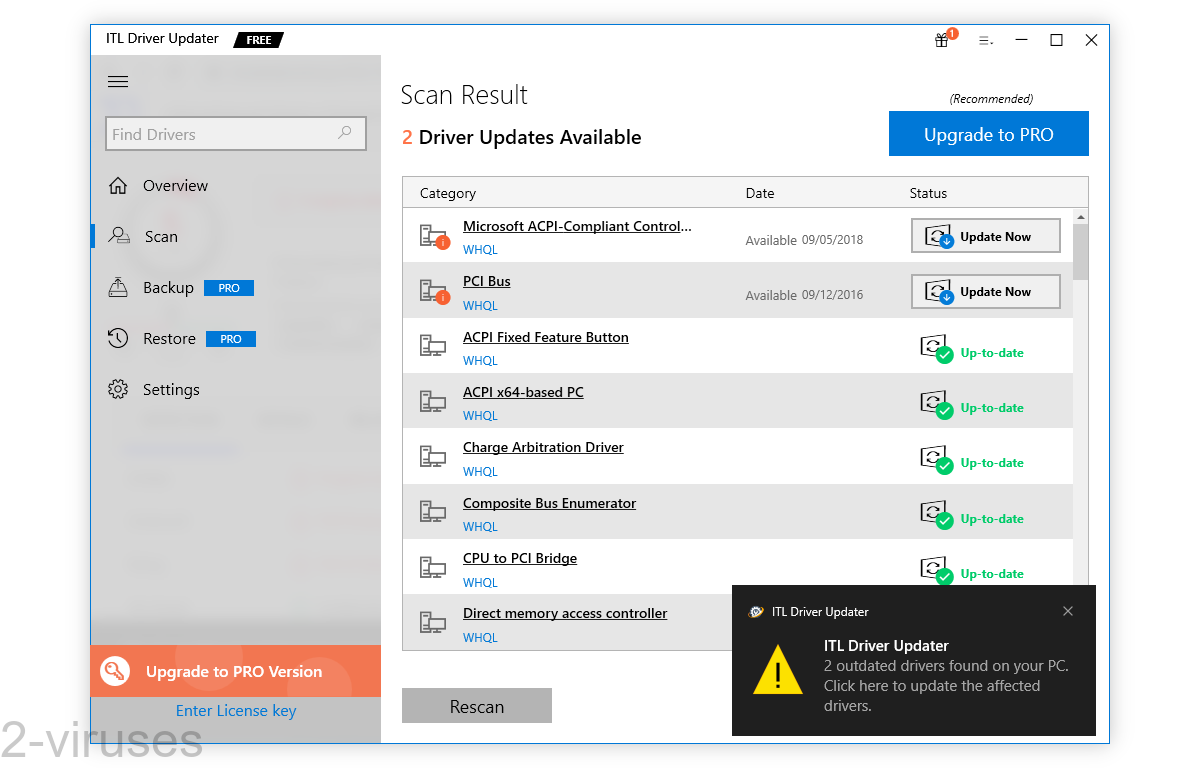Screen dimensions: 1200x768
Task: Click Available 09/05/2018 date cell
Action: [804, 240]
